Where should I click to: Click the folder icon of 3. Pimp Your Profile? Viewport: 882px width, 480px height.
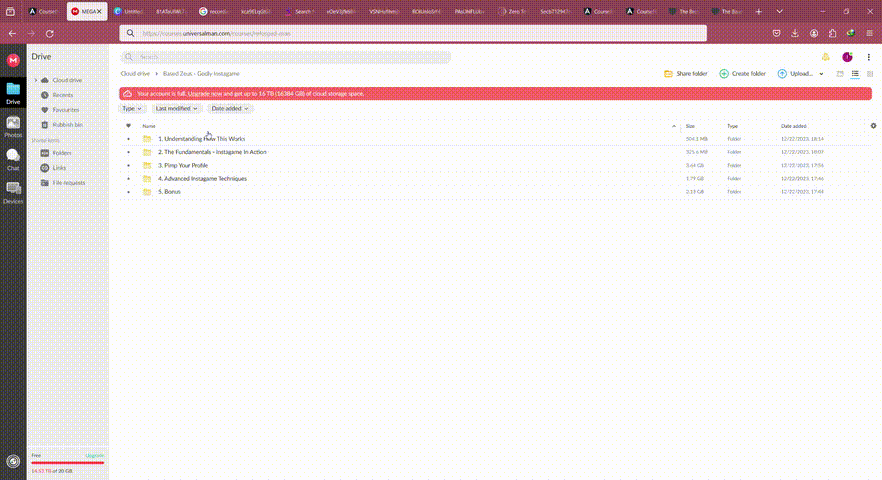147,165
